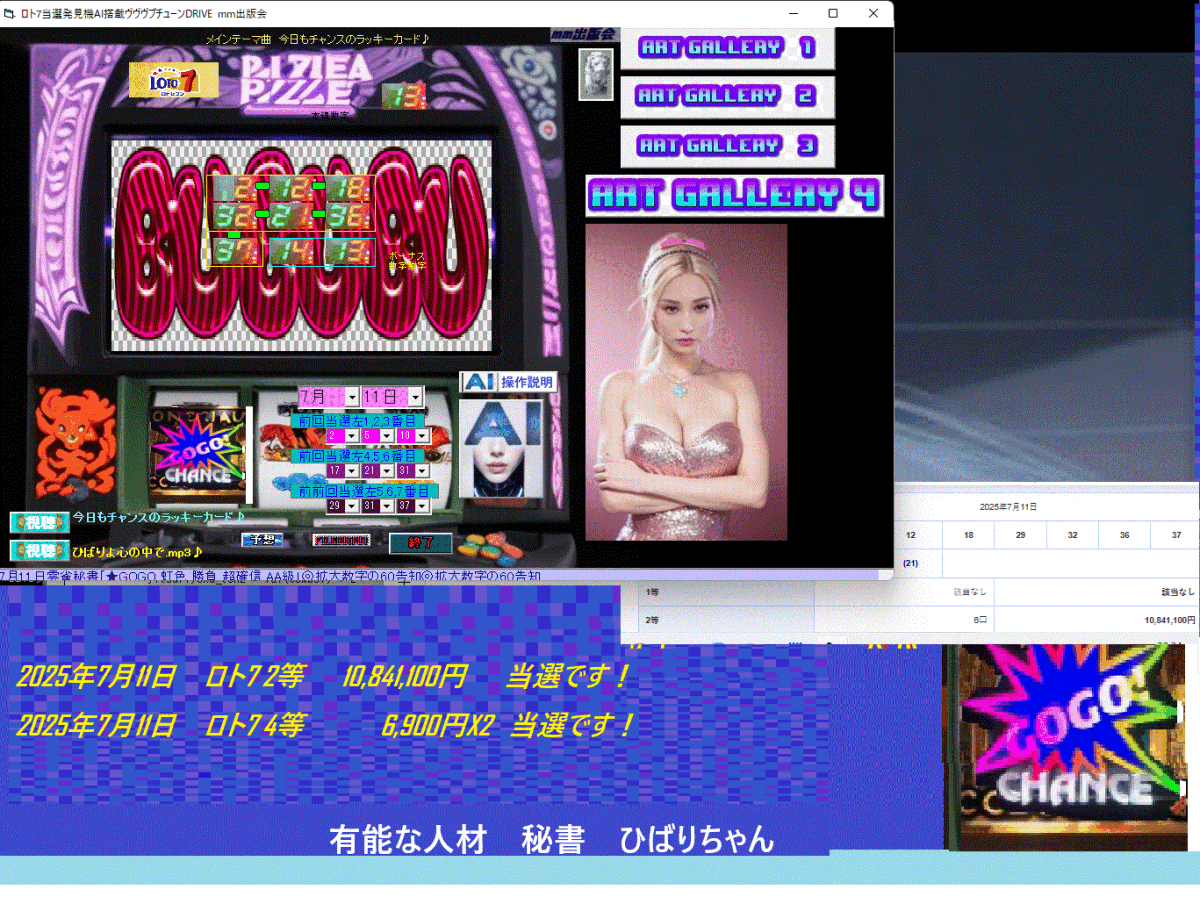Click the red 終了 exit button
Image resolution: width=1200 pixels, height=897 pixels.
click(420, 543)
